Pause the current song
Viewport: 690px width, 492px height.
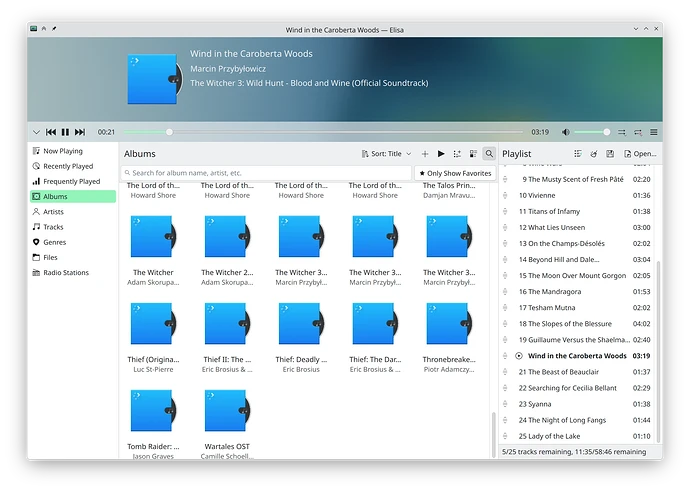point(65,132)
